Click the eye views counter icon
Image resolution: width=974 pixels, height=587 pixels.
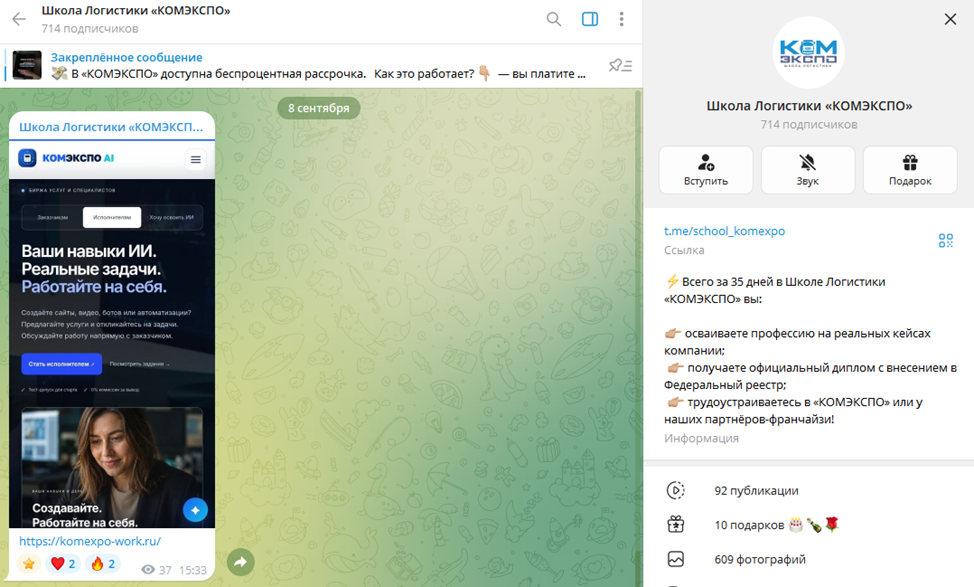[147, 570]
